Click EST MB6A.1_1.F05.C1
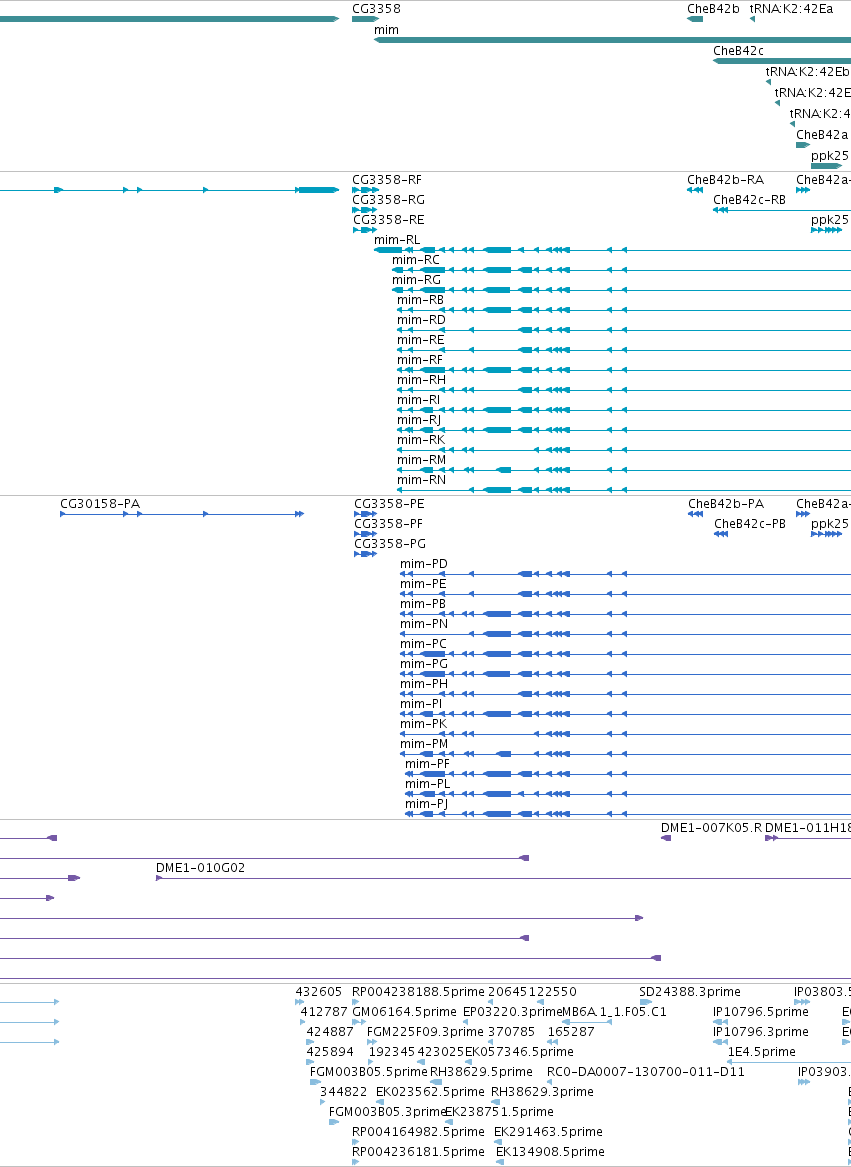 pos(614,1012)
